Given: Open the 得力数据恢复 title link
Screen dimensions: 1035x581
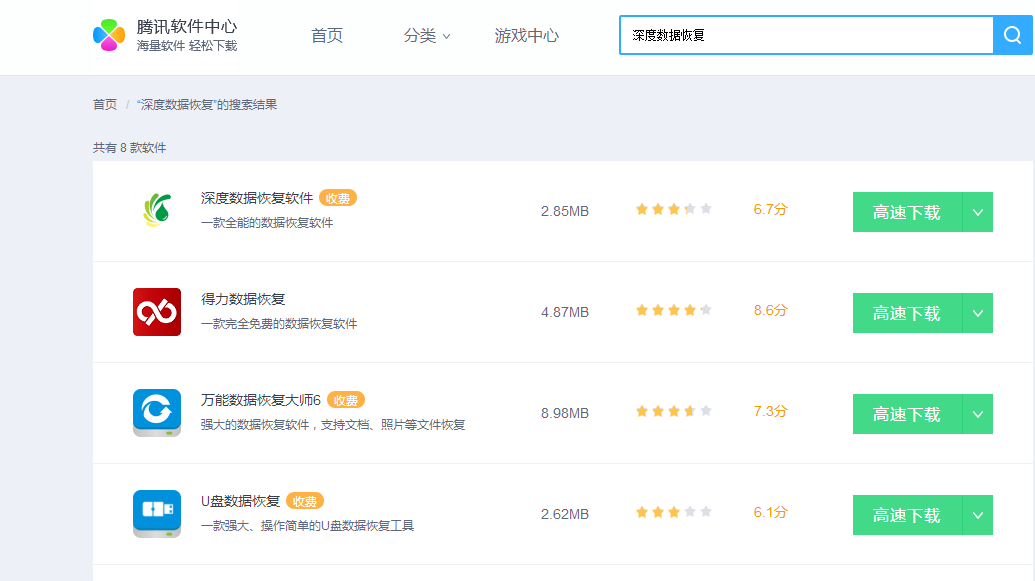Looking at the screenshot, I should click(243, 299).
